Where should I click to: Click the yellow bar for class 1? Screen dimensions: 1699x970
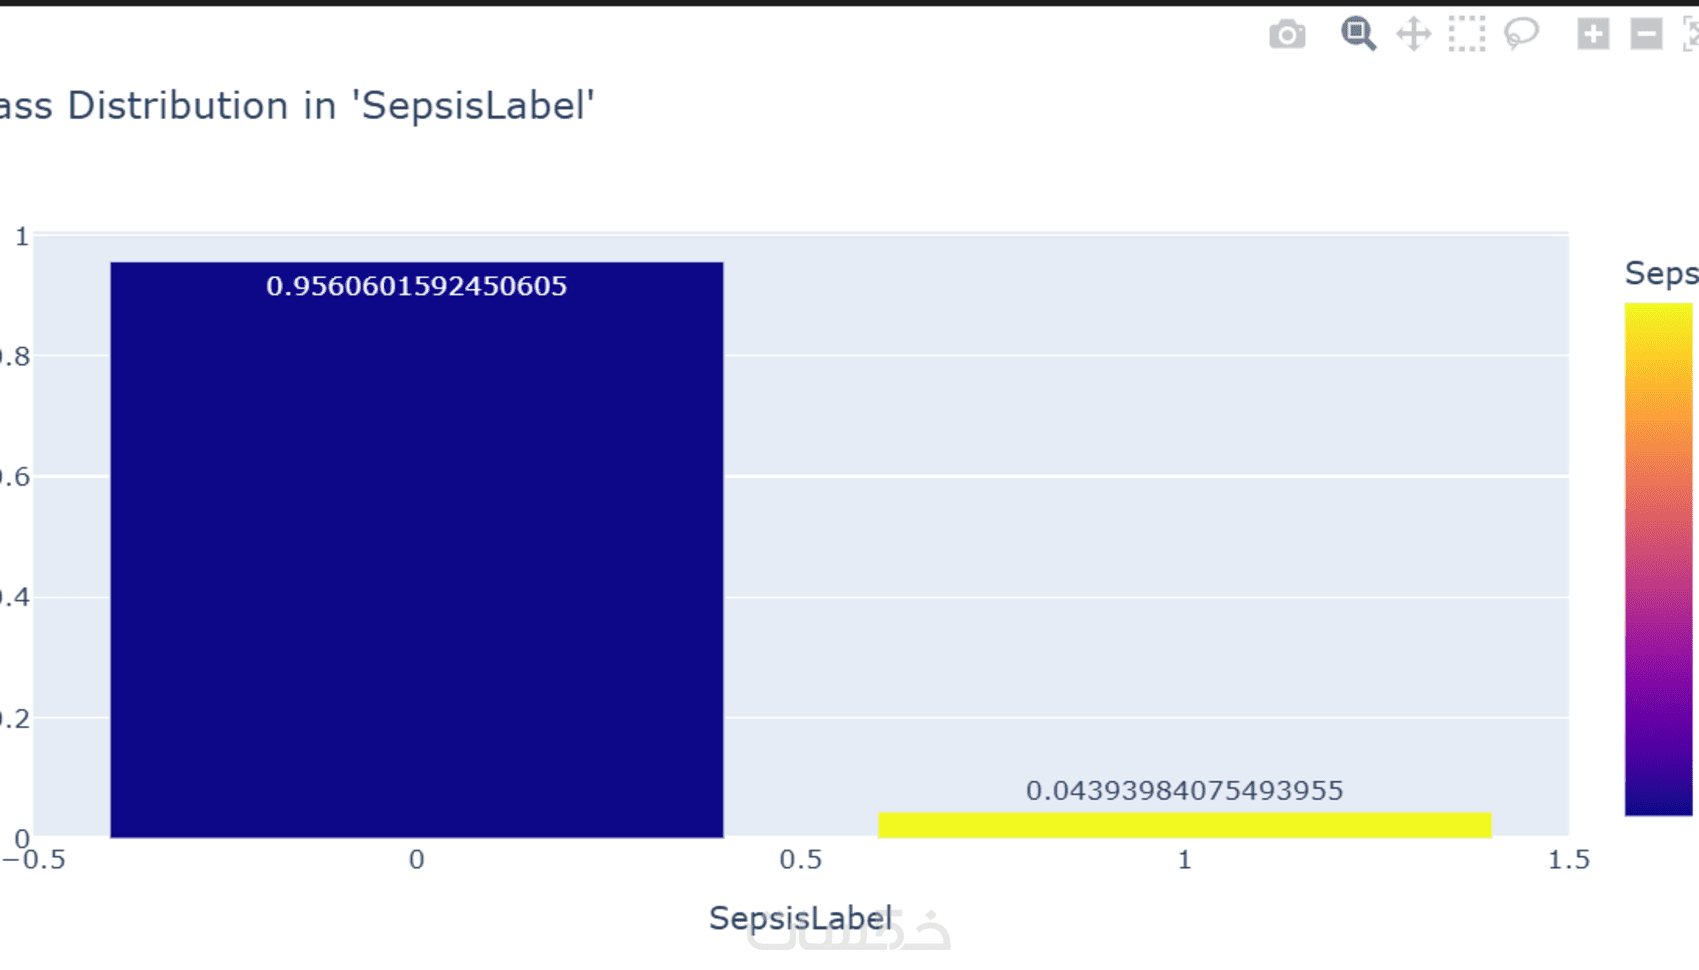coord(1184,825)
